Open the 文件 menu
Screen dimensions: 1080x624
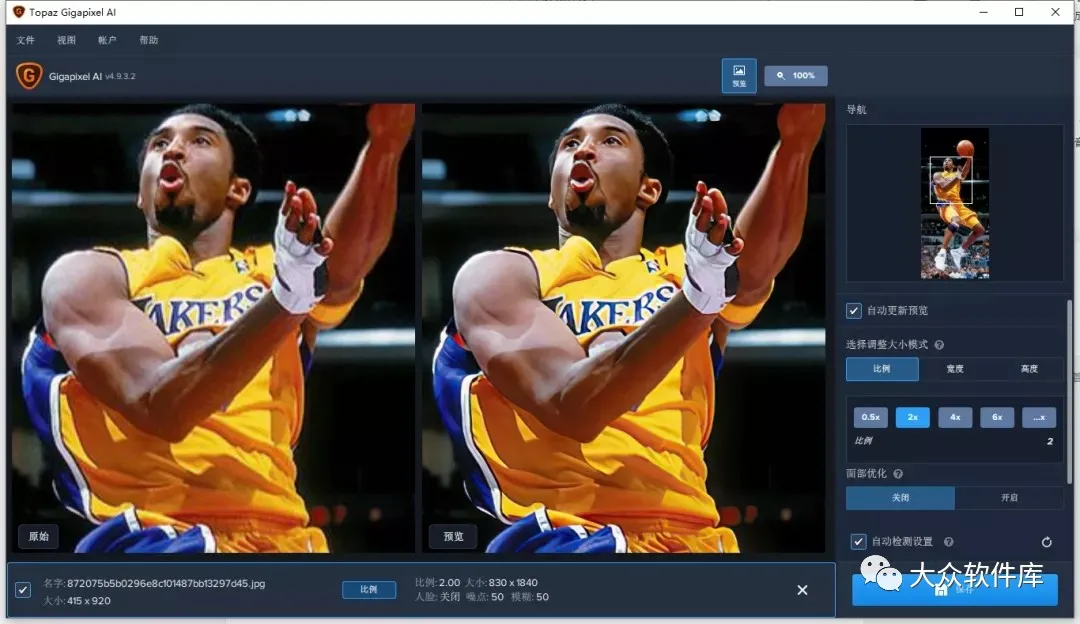coord(26,40)
